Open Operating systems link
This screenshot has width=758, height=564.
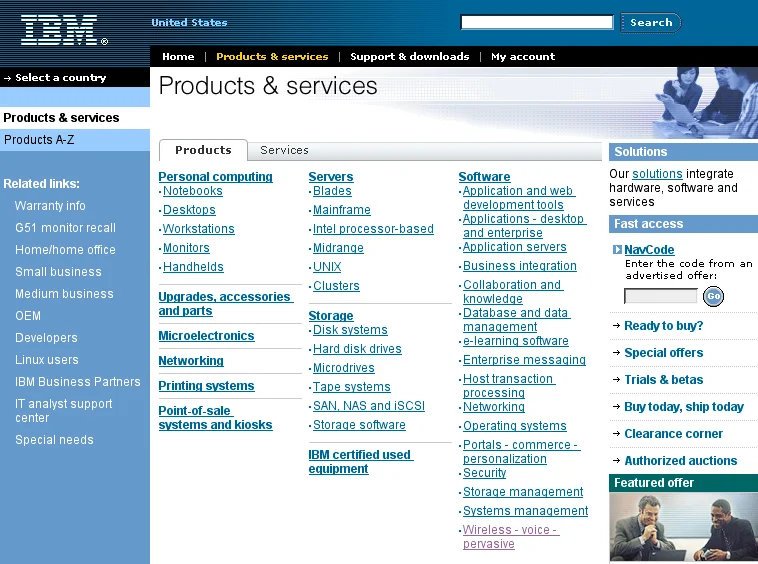pos(515,426)
